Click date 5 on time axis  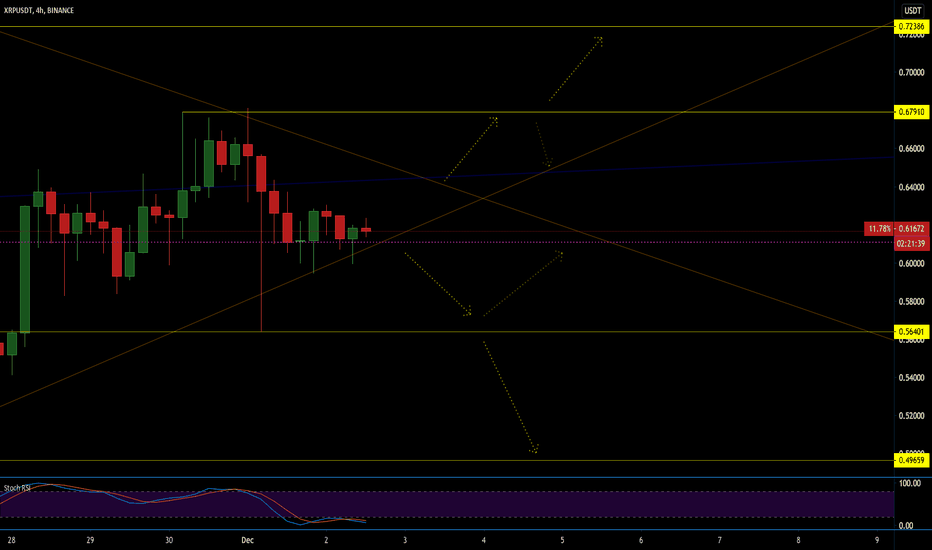tap(562, 540)
